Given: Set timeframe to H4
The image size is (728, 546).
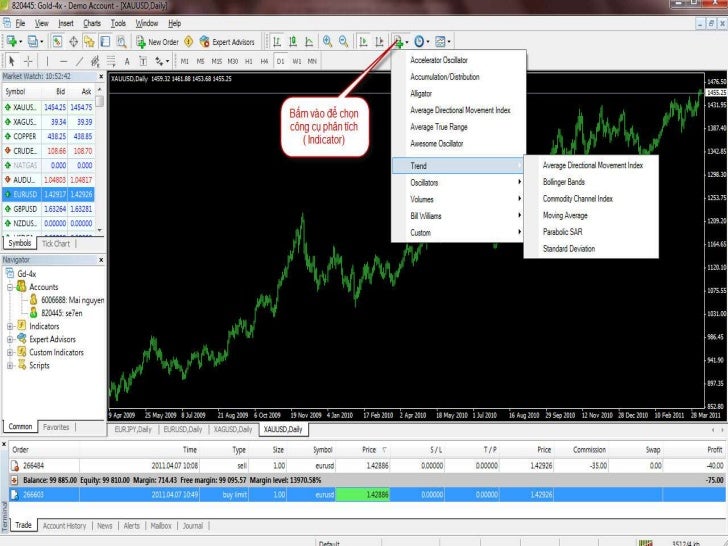Looking at the screenshot, I should point(264,61).
